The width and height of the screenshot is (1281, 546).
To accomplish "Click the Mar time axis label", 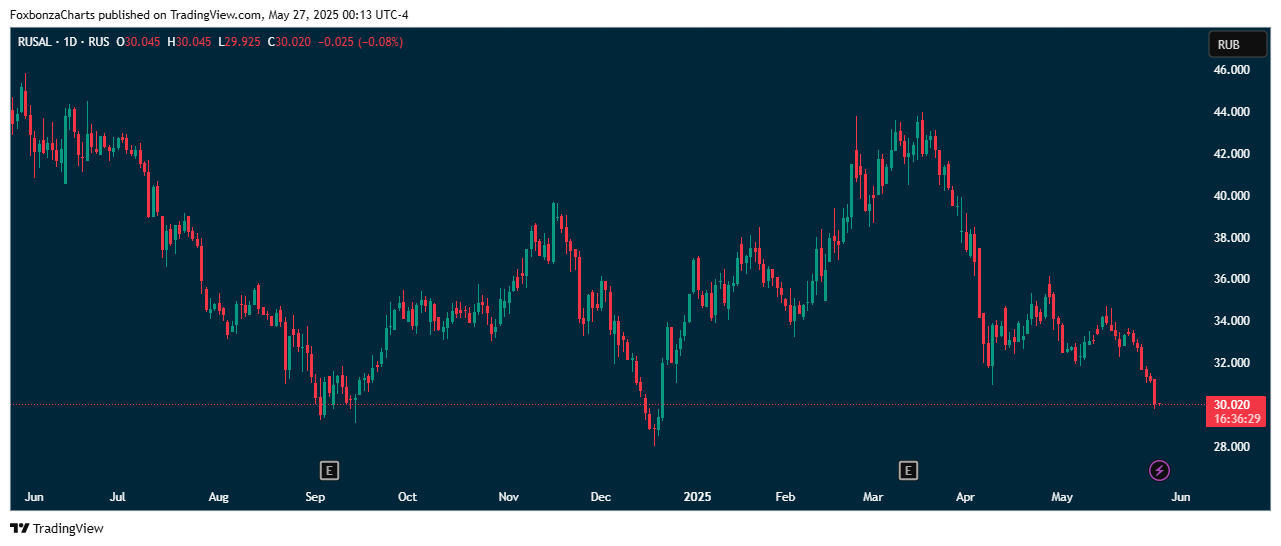I will [873, 496].
